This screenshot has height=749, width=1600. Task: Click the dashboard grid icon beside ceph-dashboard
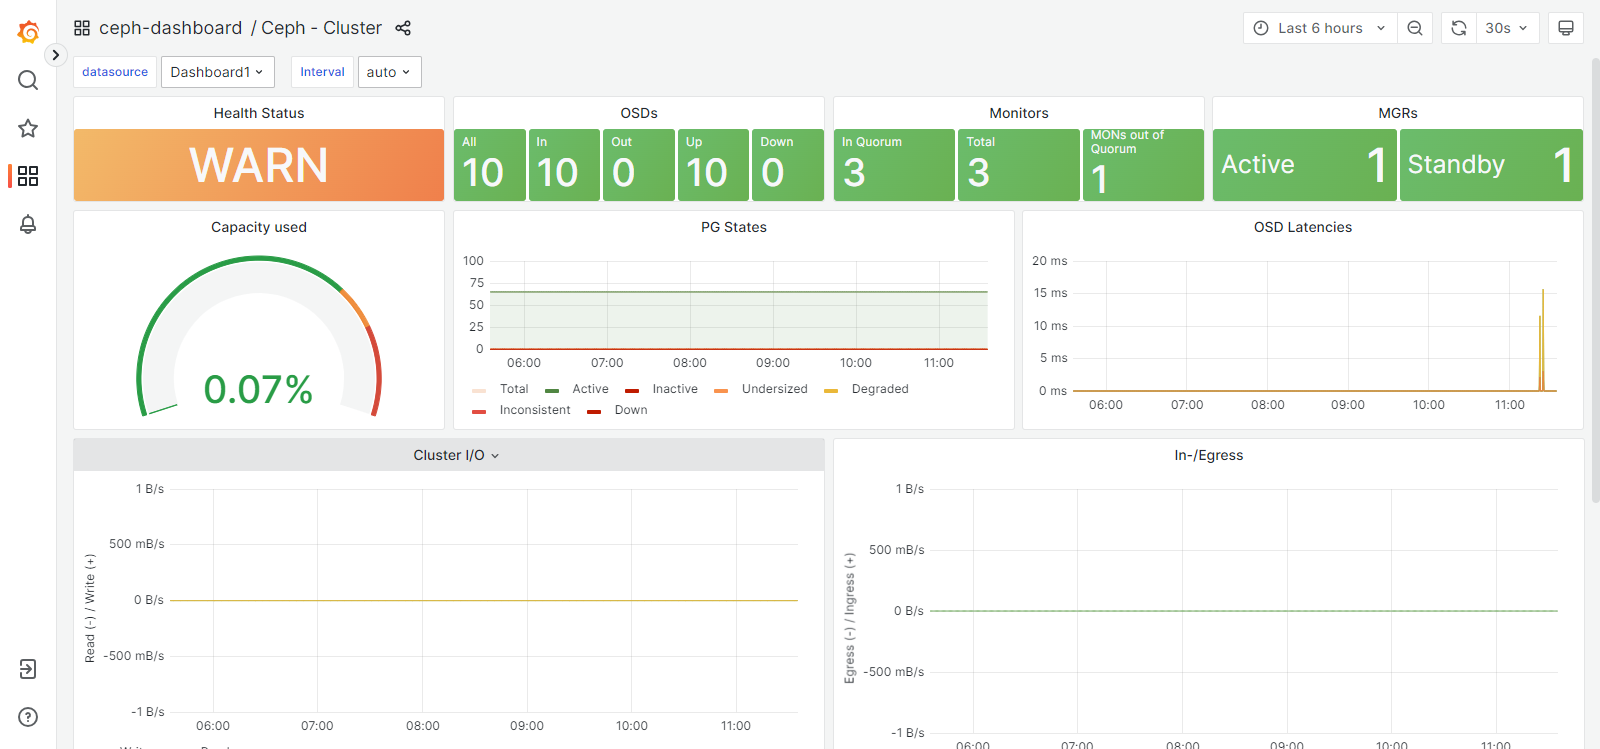tap(82, 28)
